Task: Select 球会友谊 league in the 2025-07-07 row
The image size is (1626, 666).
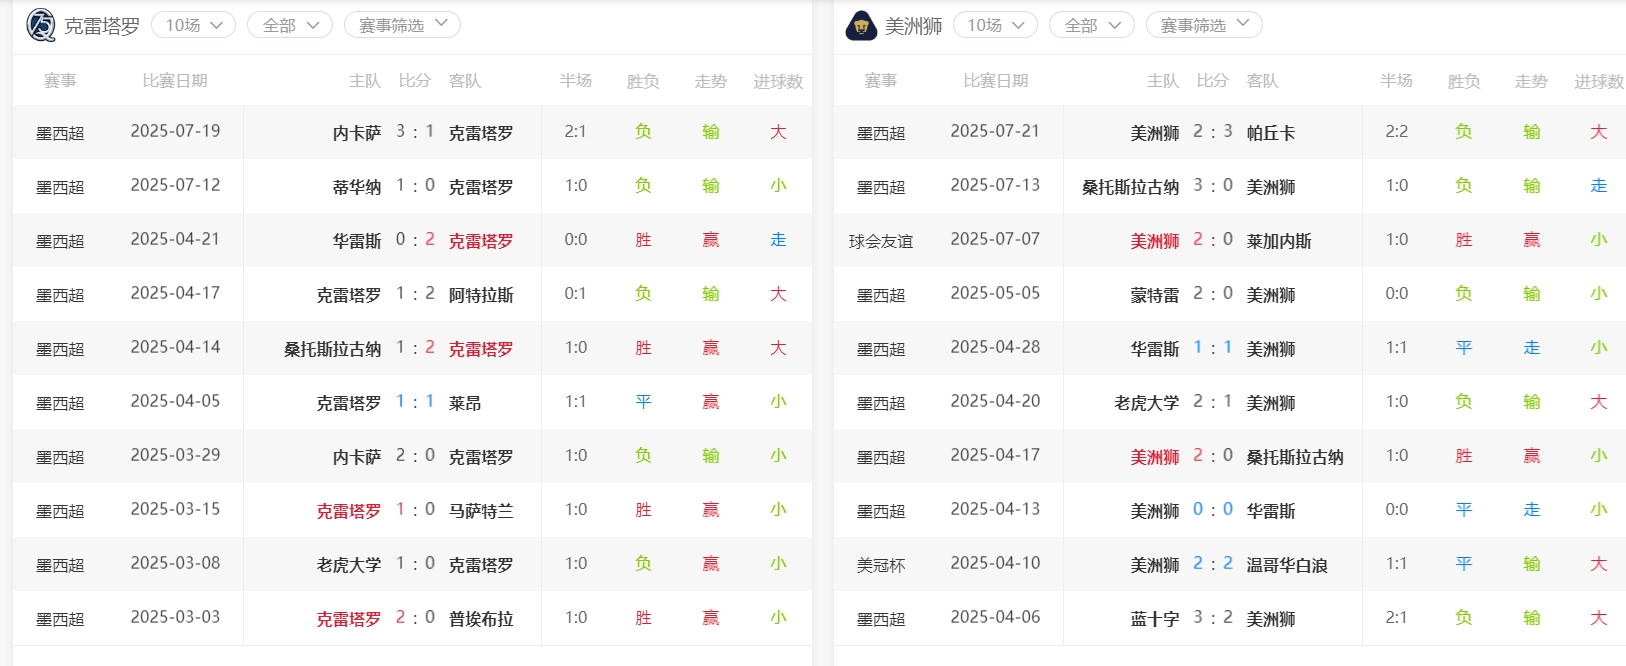Action: click(x=881, y=241)
